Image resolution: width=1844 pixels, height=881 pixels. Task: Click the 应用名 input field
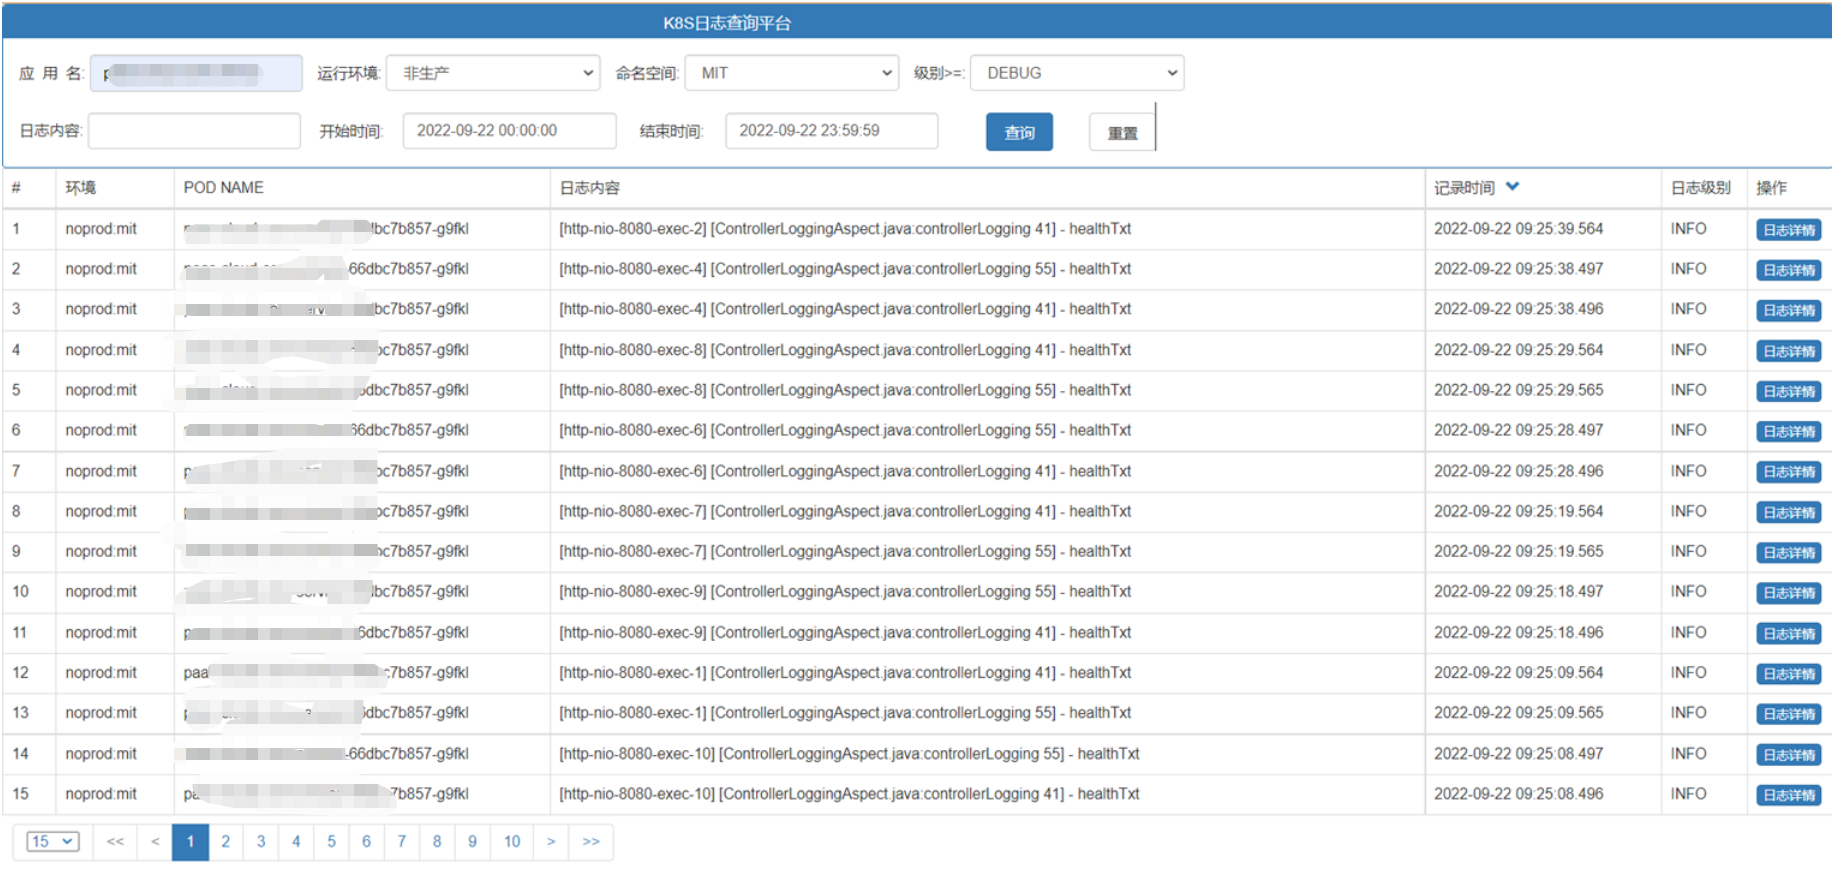(196, 73)
